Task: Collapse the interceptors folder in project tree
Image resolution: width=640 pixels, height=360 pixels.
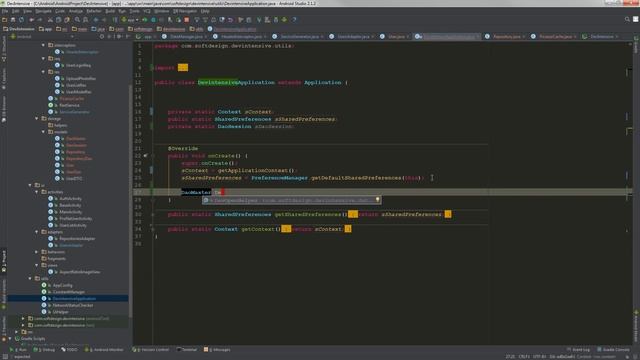Action: (43, 45)
